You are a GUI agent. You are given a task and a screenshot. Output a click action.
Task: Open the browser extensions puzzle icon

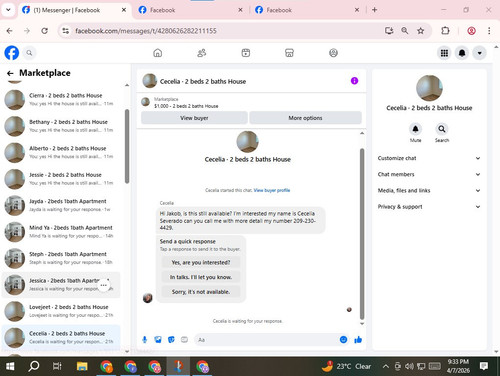tap(445, 31)
